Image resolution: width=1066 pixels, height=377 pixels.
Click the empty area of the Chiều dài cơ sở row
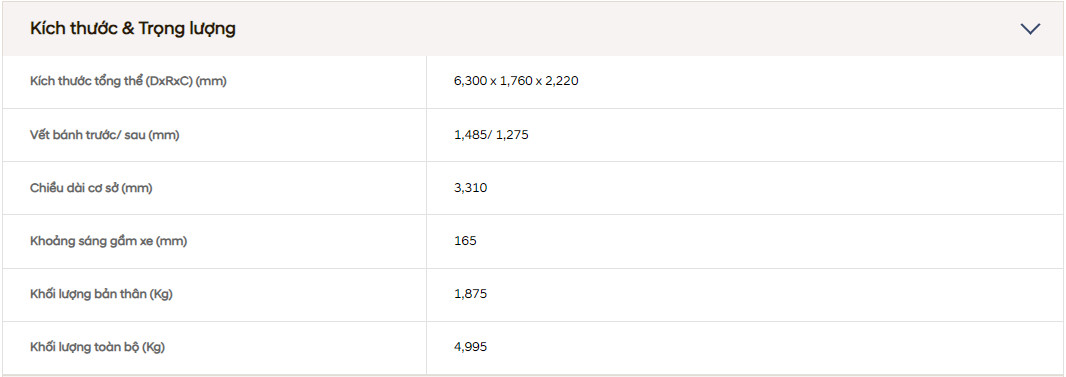[x=775, y=188]
